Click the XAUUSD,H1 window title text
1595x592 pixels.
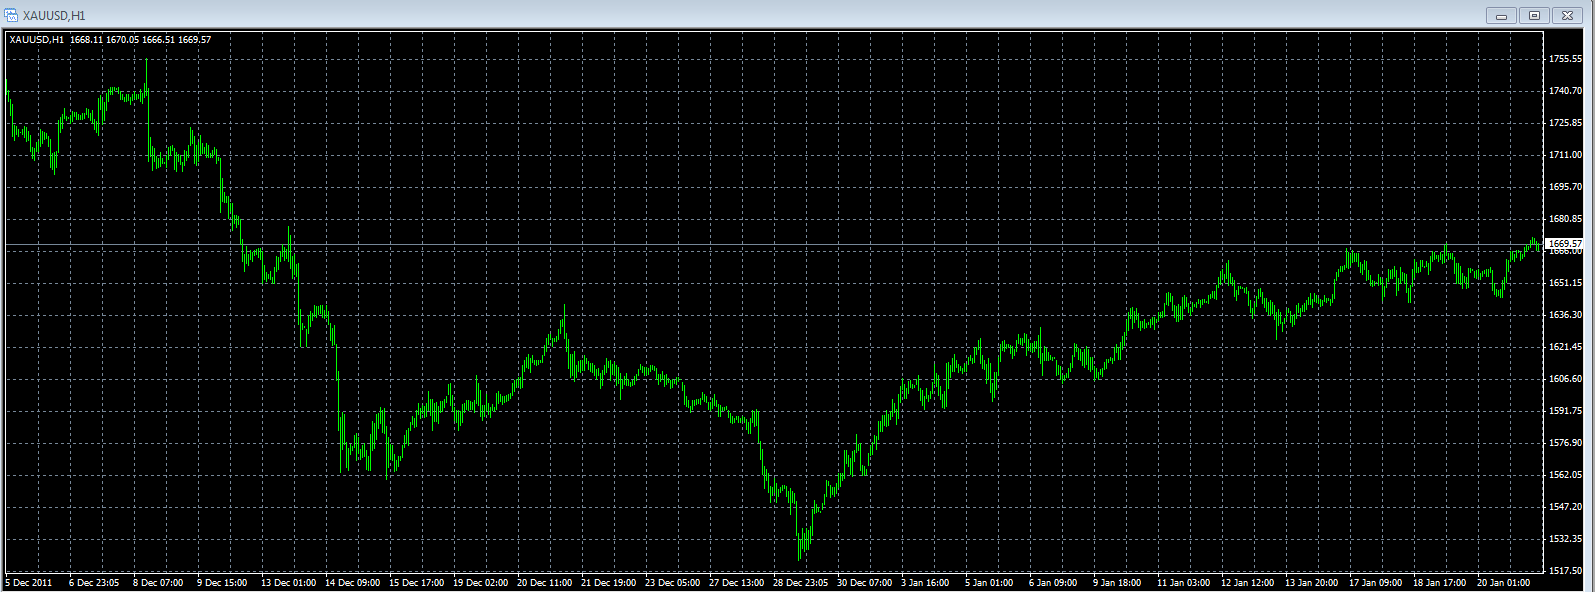[x=54, y=15]
